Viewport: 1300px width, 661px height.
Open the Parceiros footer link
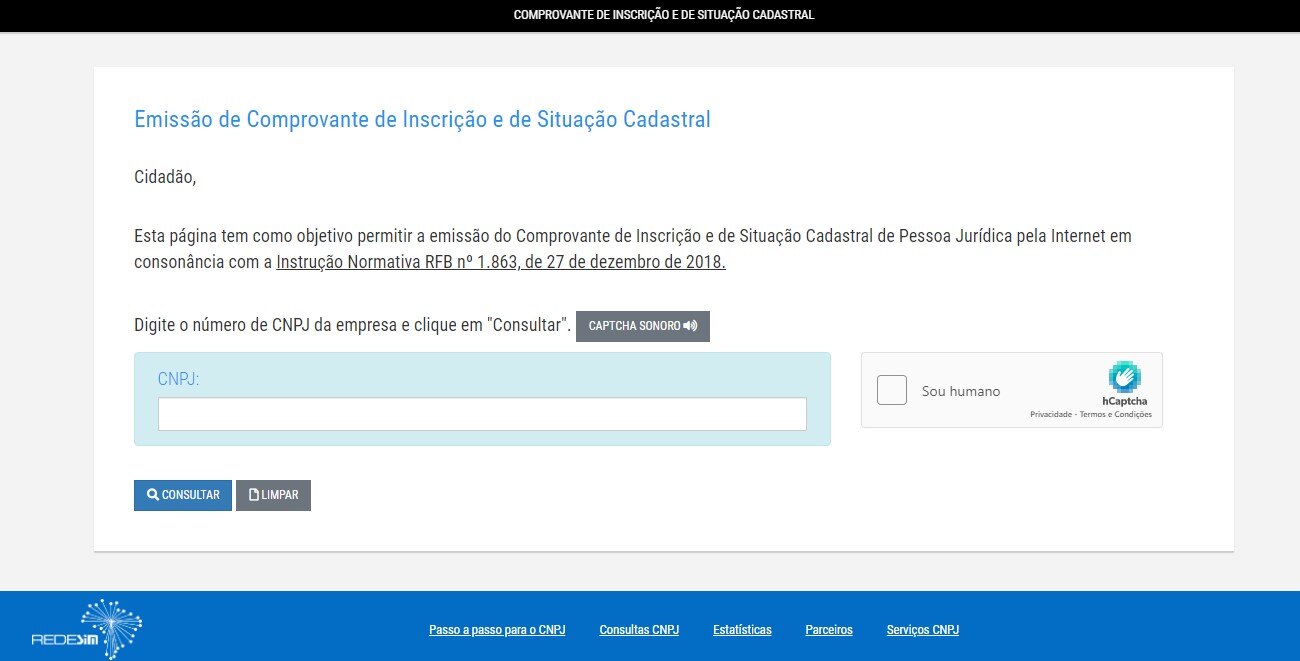click(829, 630)
